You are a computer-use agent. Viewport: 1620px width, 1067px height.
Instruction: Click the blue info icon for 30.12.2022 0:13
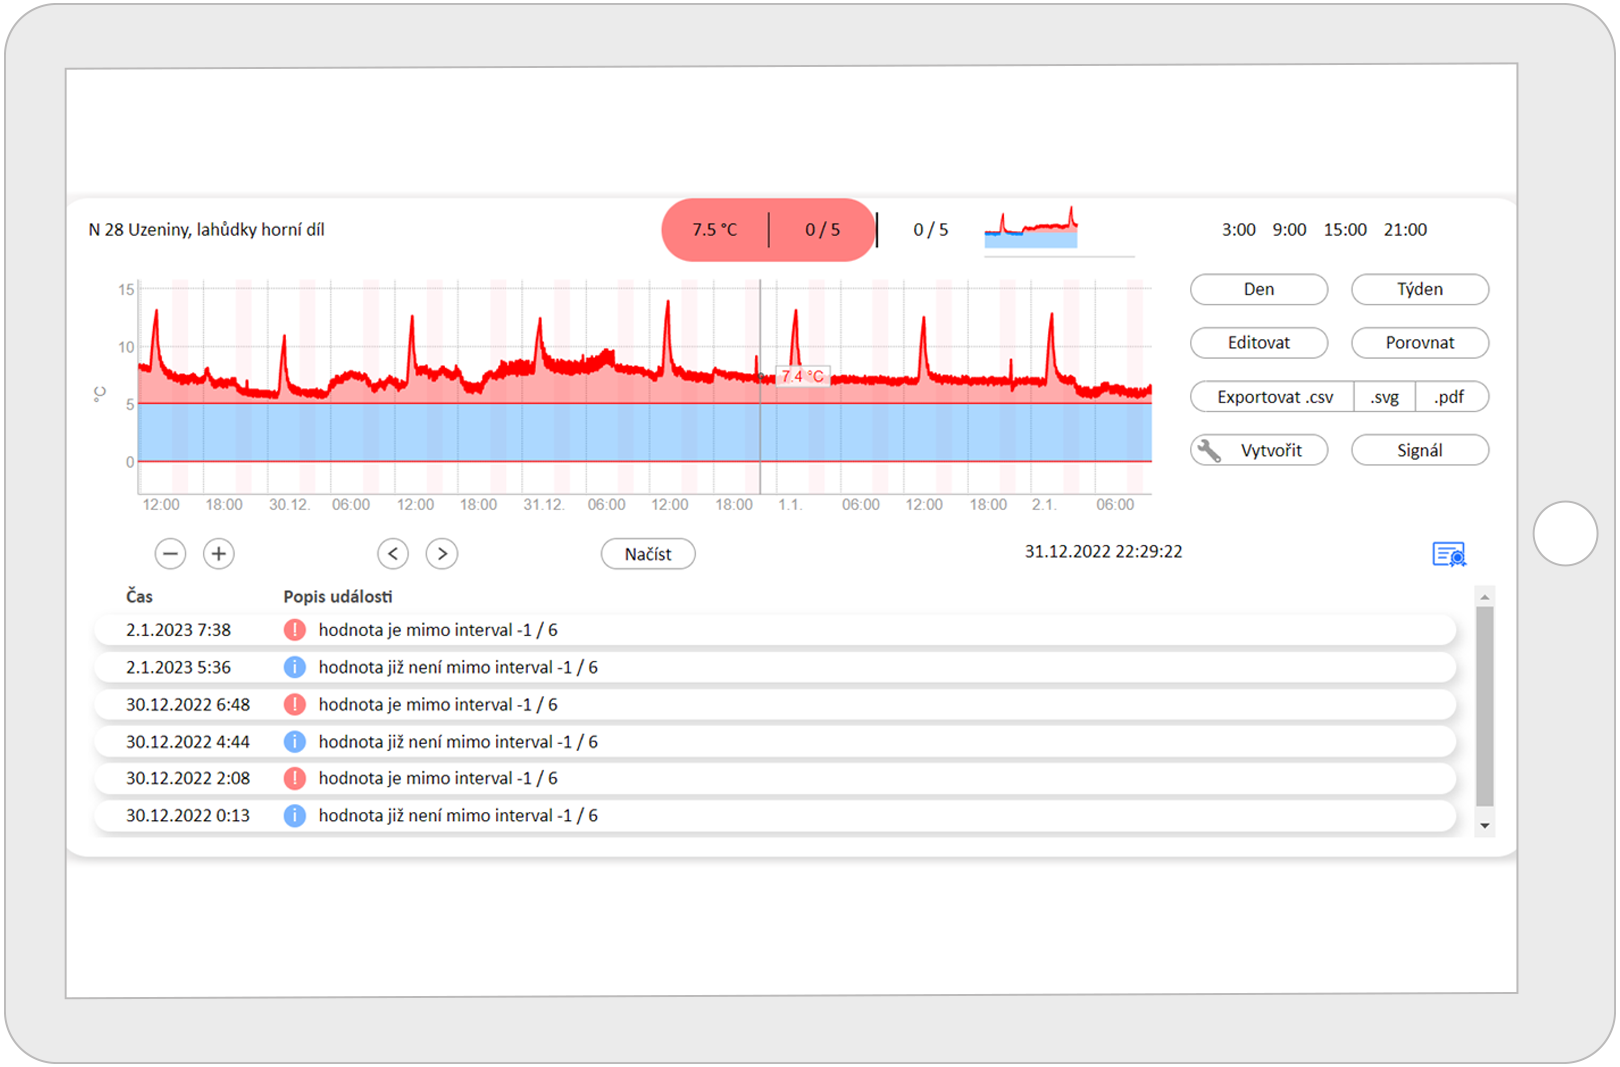[294, 815]
